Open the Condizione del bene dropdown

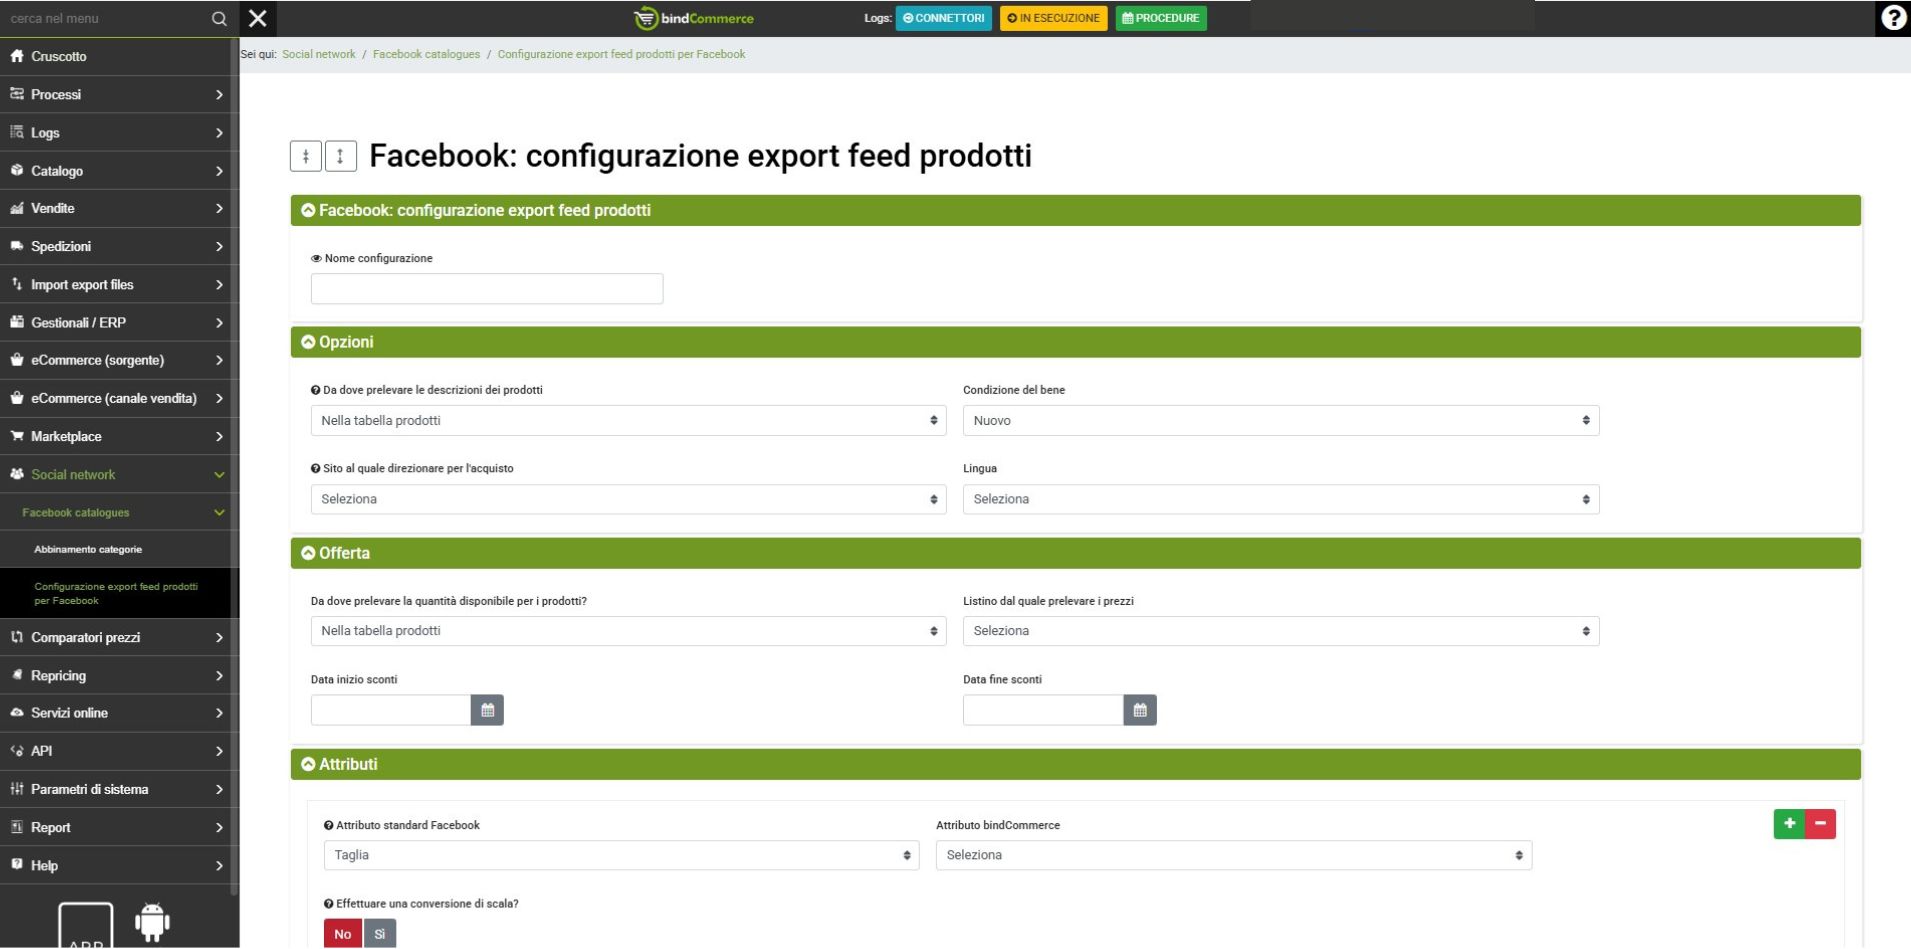click(x=1280, y=421)
